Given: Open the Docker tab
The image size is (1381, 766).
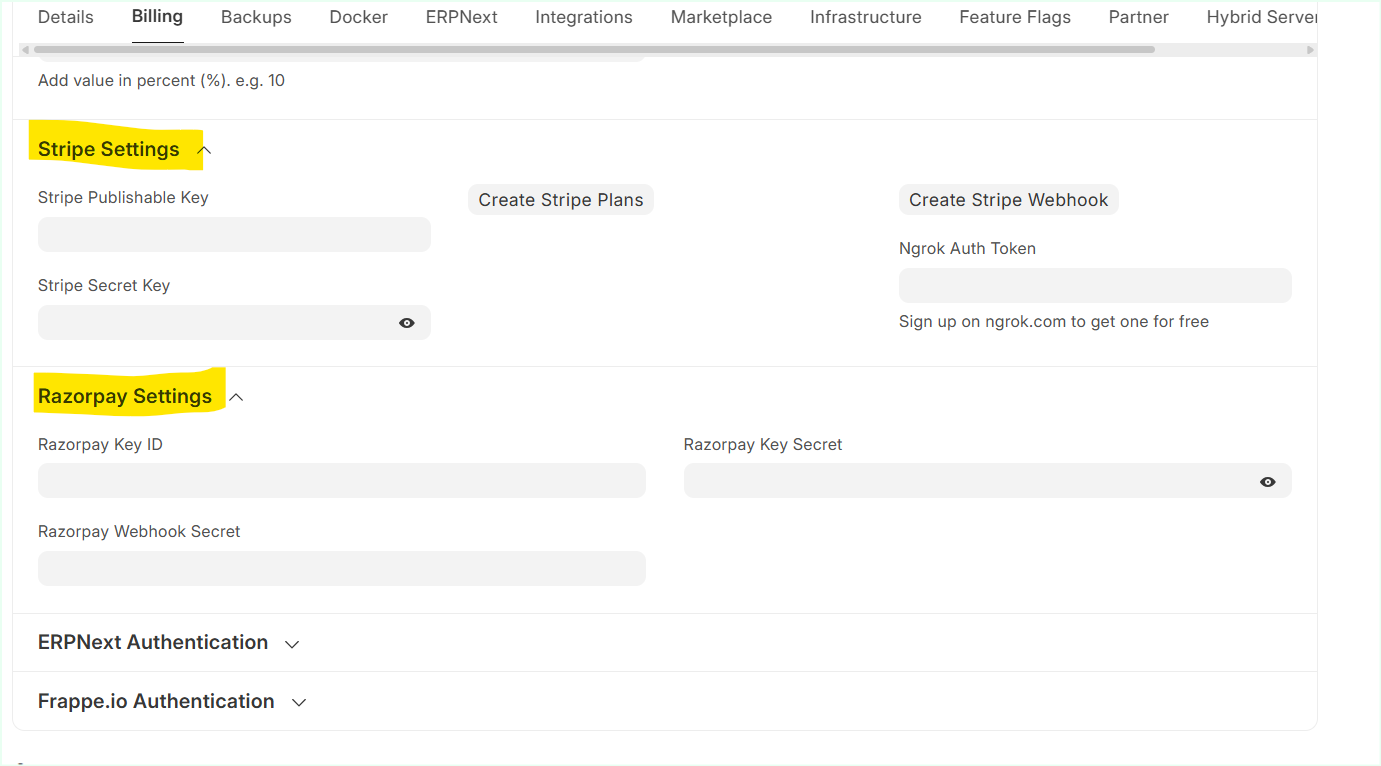Looking at the screenshot, I should point(359,17).
